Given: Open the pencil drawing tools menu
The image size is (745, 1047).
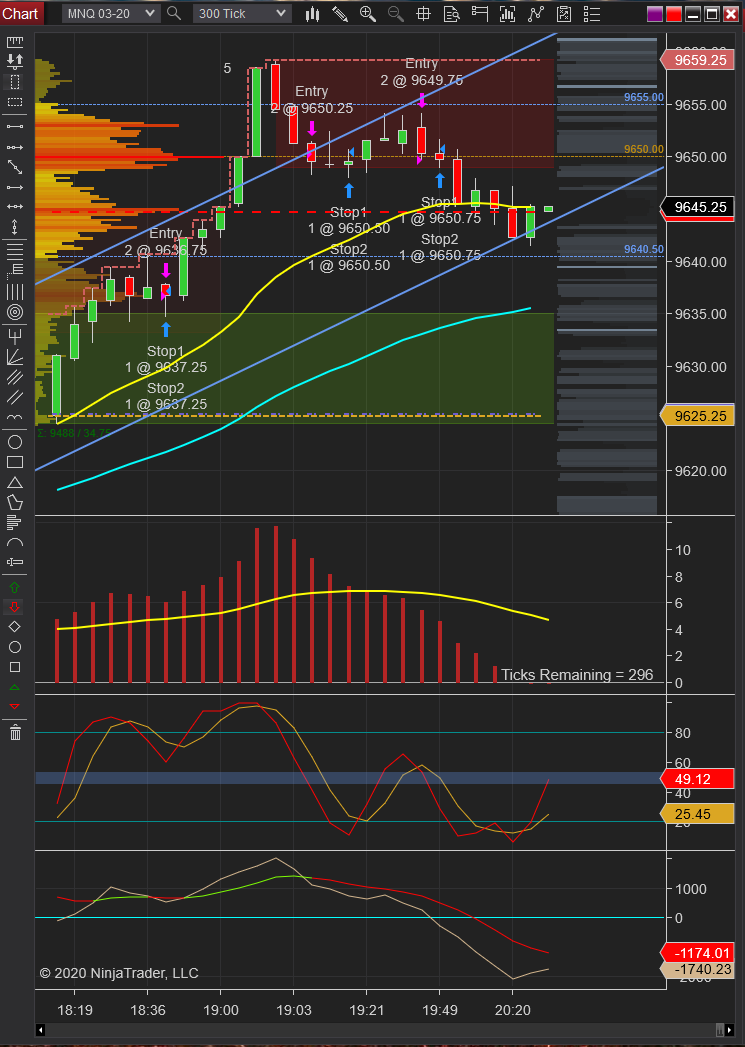Looking at the screenshot, I should (x=340, y=13).
